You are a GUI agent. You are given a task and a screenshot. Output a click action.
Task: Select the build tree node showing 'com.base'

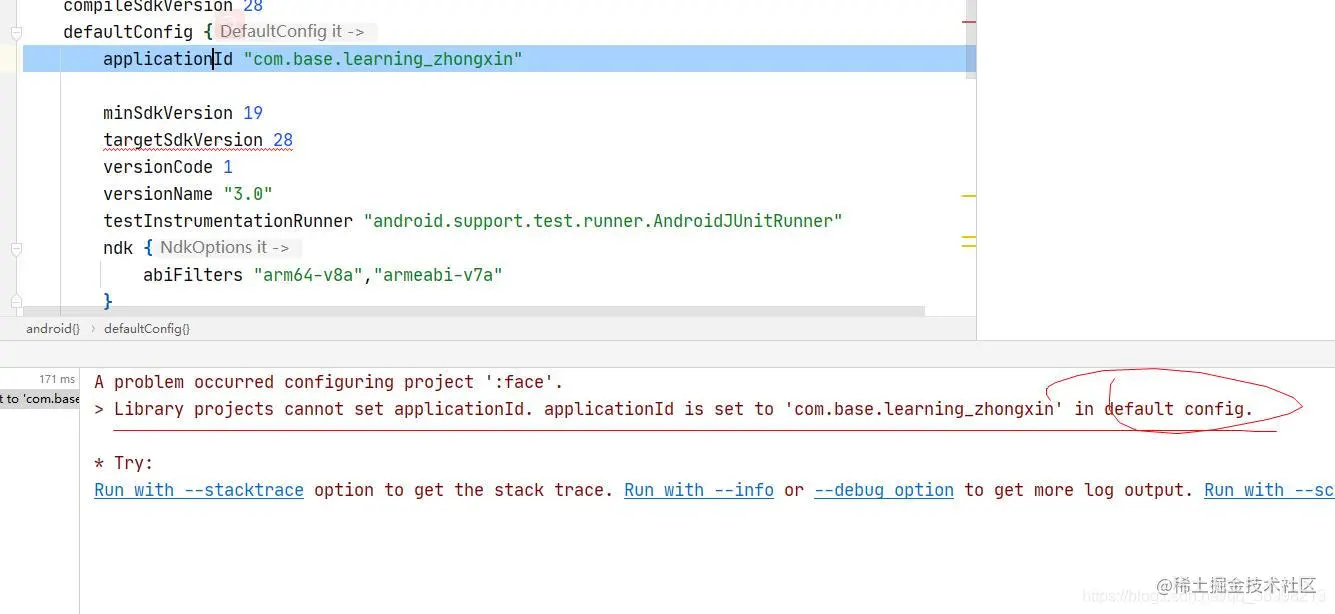coord(40,399)
